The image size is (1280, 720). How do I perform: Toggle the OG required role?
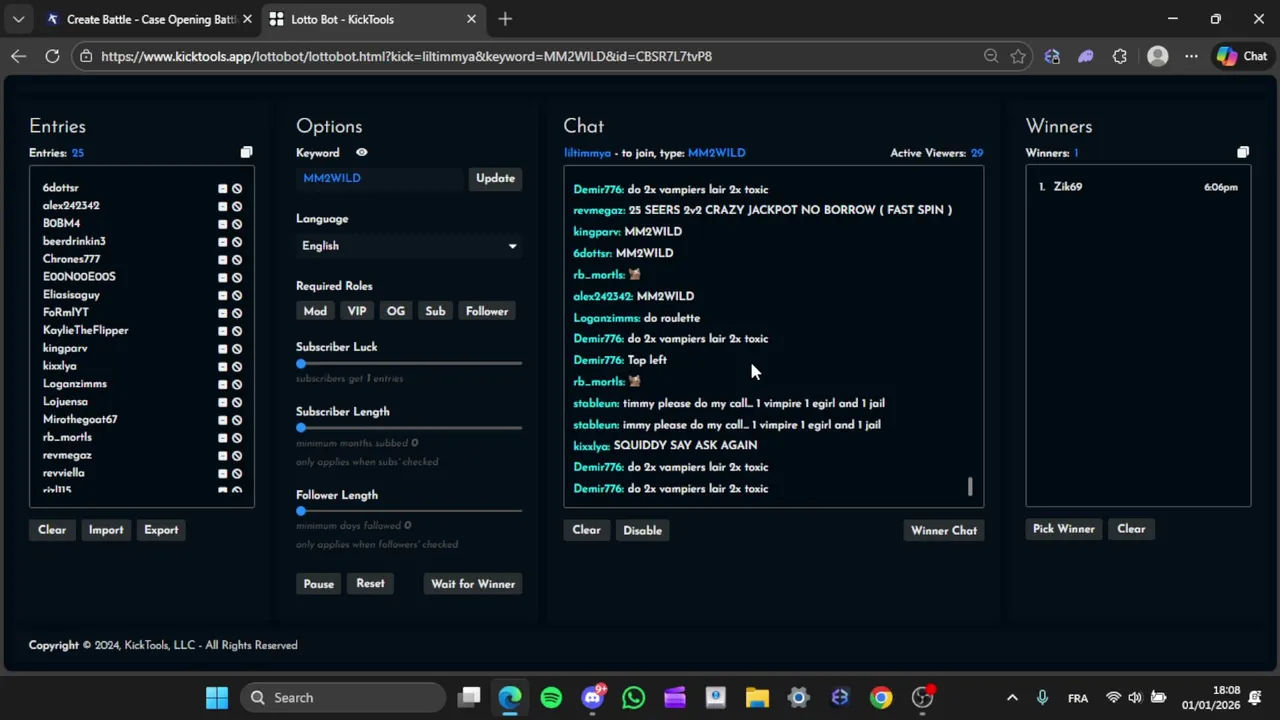click(x=396, y=311)
